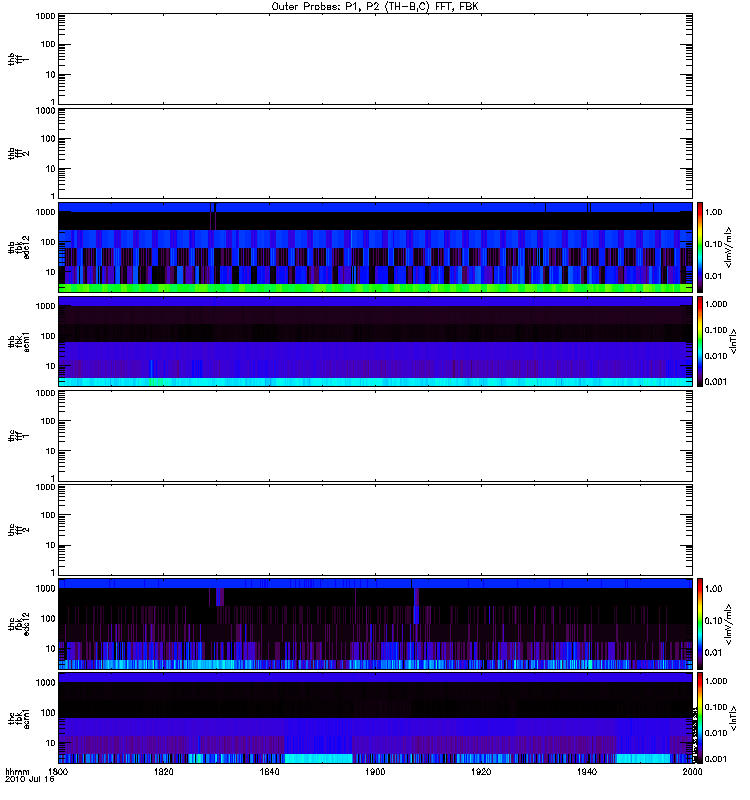Image resolution: width=750 pixels, height=800 pixels.
Task: Click the "0.010" value on thb scm1 color bar
Action: coord(716,356)
